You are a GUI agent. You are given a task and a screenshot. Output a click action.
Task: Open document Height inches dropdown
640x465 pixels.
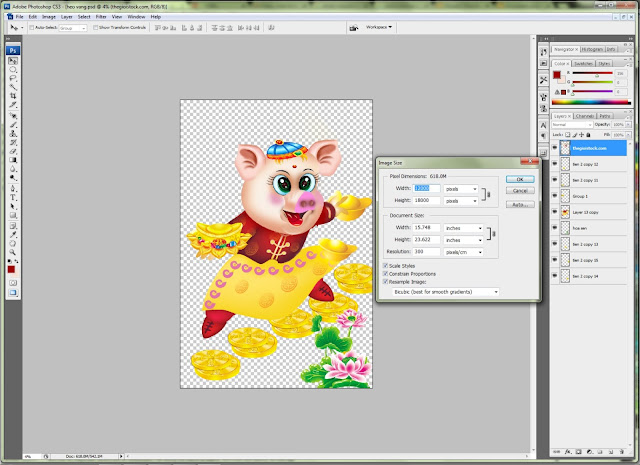(x=463, y=240)
